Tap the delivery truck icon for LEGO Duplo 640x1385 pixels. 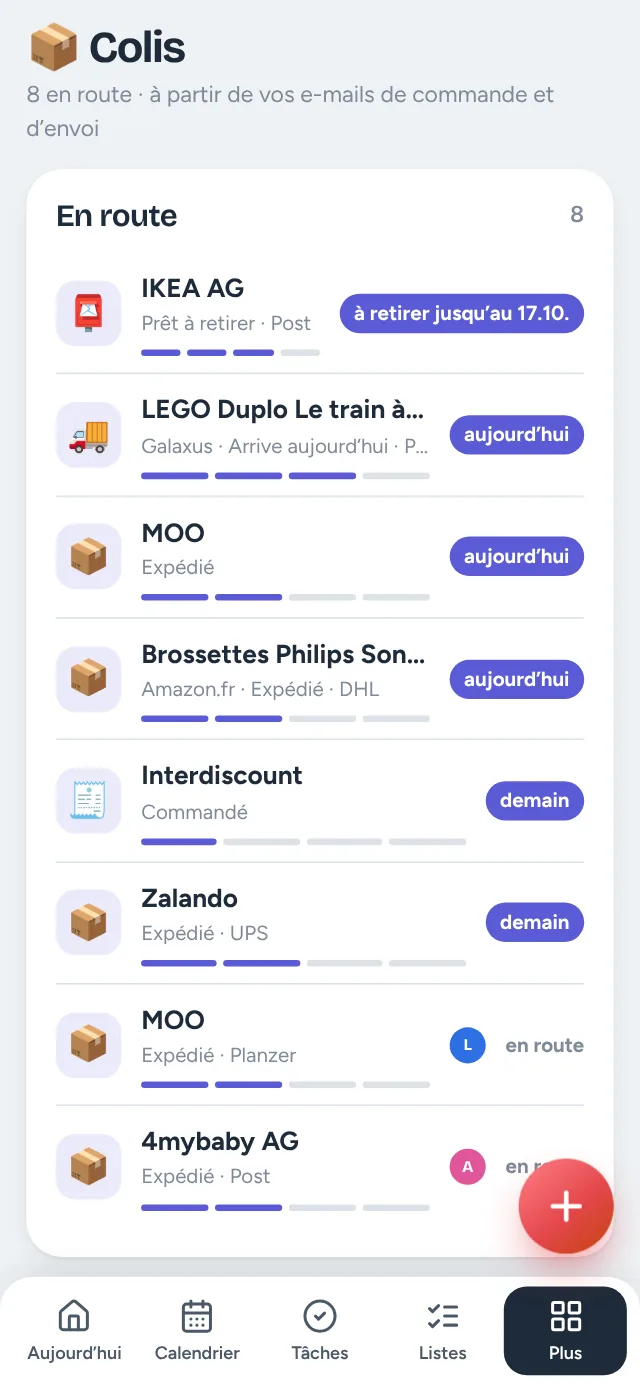[x=88, y=435]
